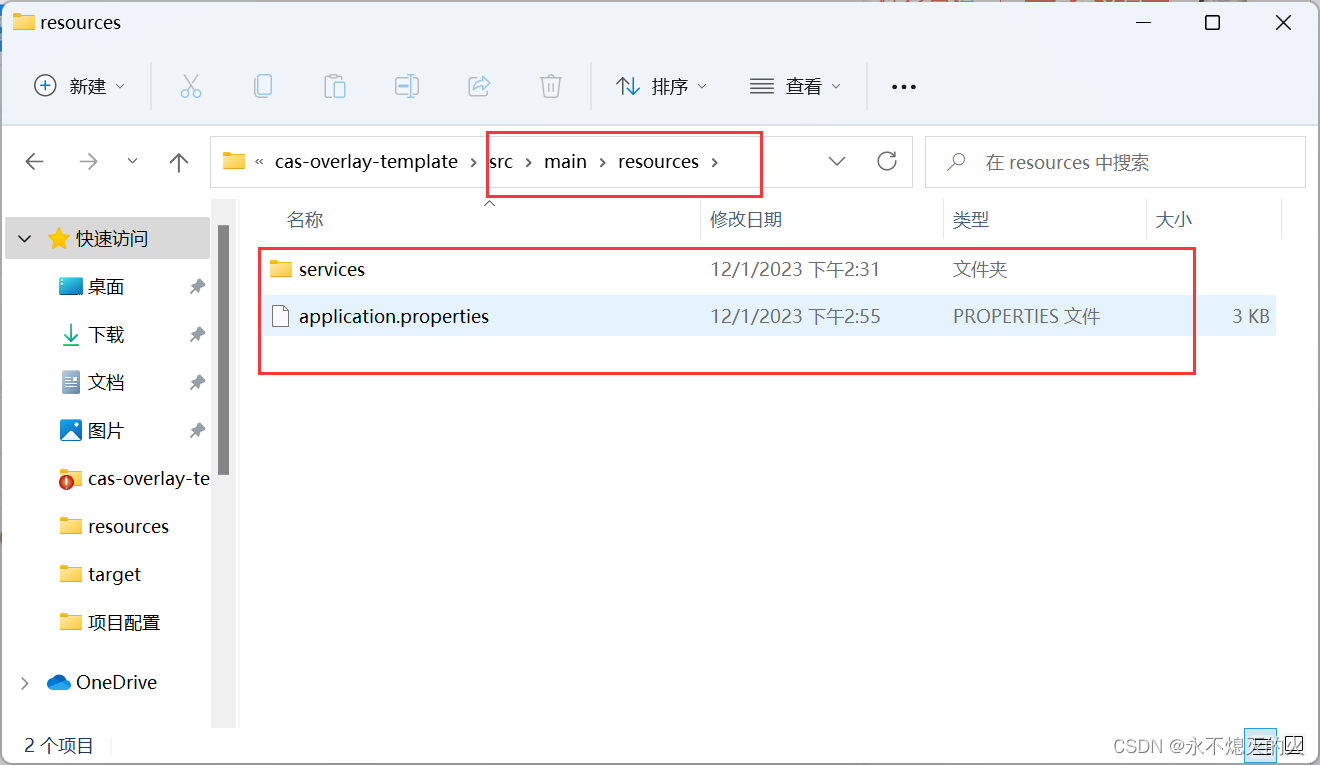Click the Share icon in toolbar
The width and height of the screenshot is (1320, 765).
pos(479,86)
